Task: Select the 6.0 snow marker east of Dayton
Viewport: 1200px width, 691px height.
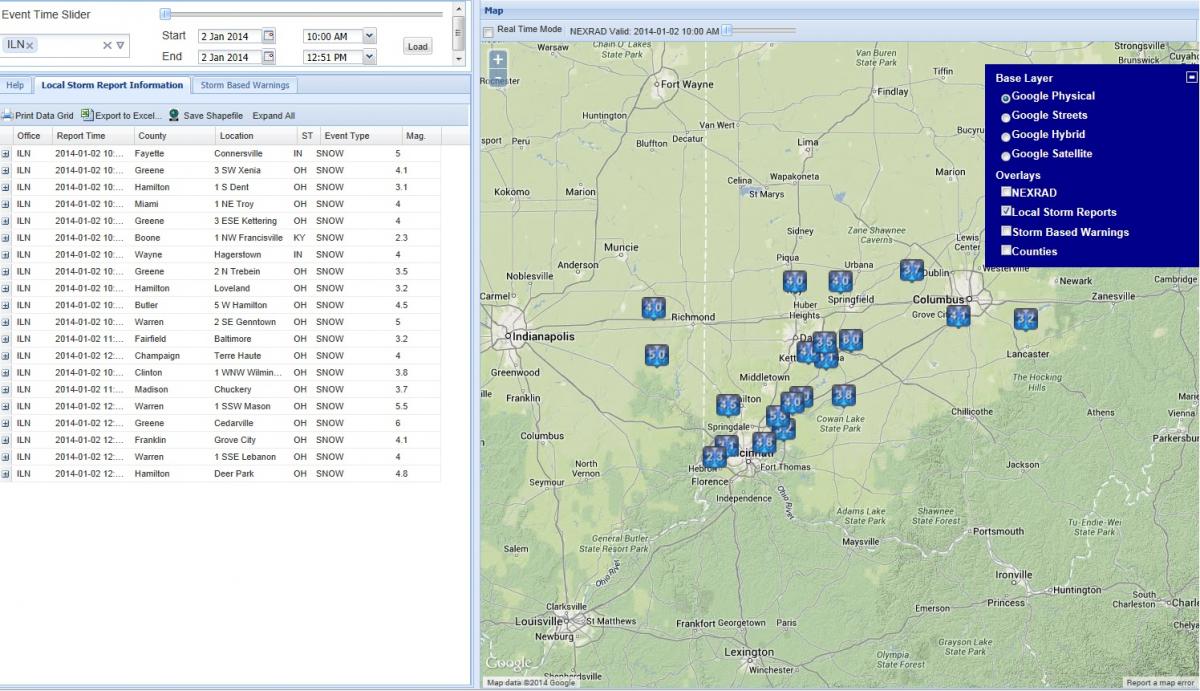Action: (851, 340)
